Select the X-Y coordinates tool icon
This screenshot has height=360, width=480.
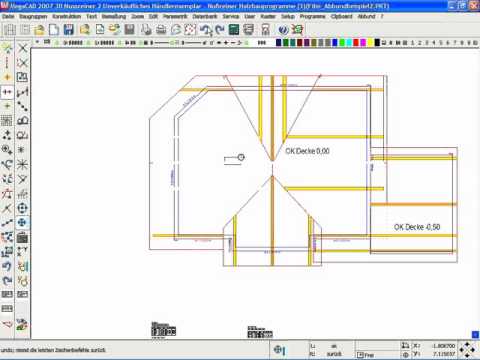(22, 252)
